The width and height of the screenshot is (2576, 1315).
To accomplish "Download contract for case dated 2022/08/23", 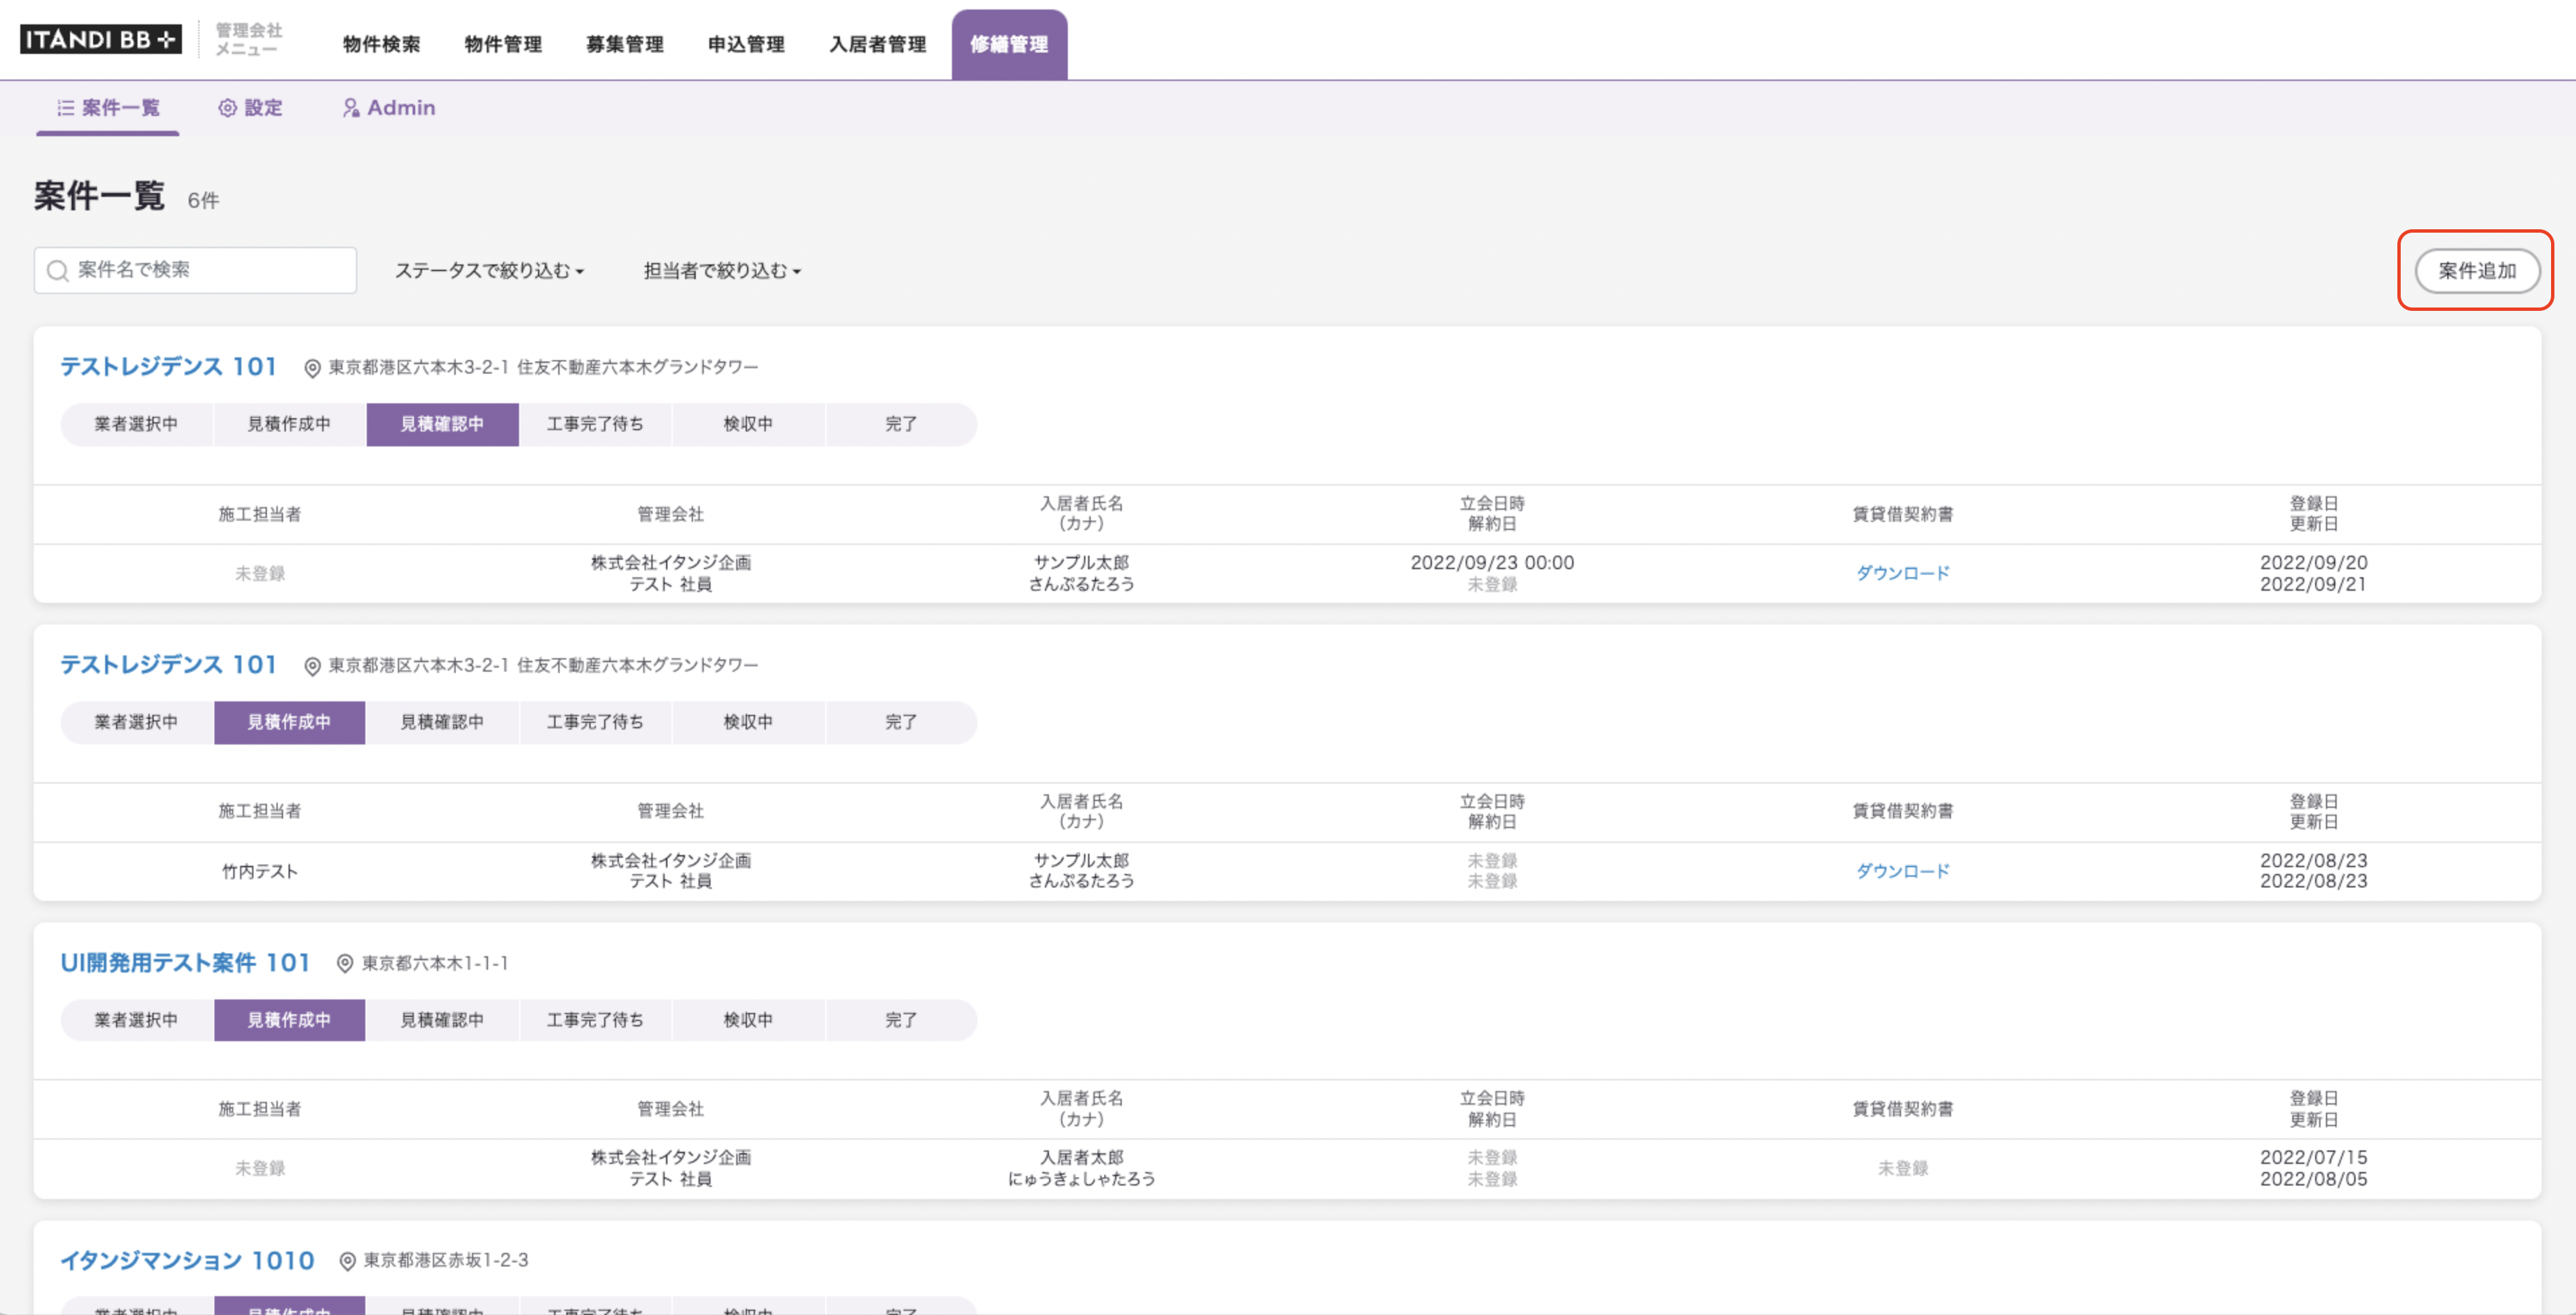I will point(1902,871).
